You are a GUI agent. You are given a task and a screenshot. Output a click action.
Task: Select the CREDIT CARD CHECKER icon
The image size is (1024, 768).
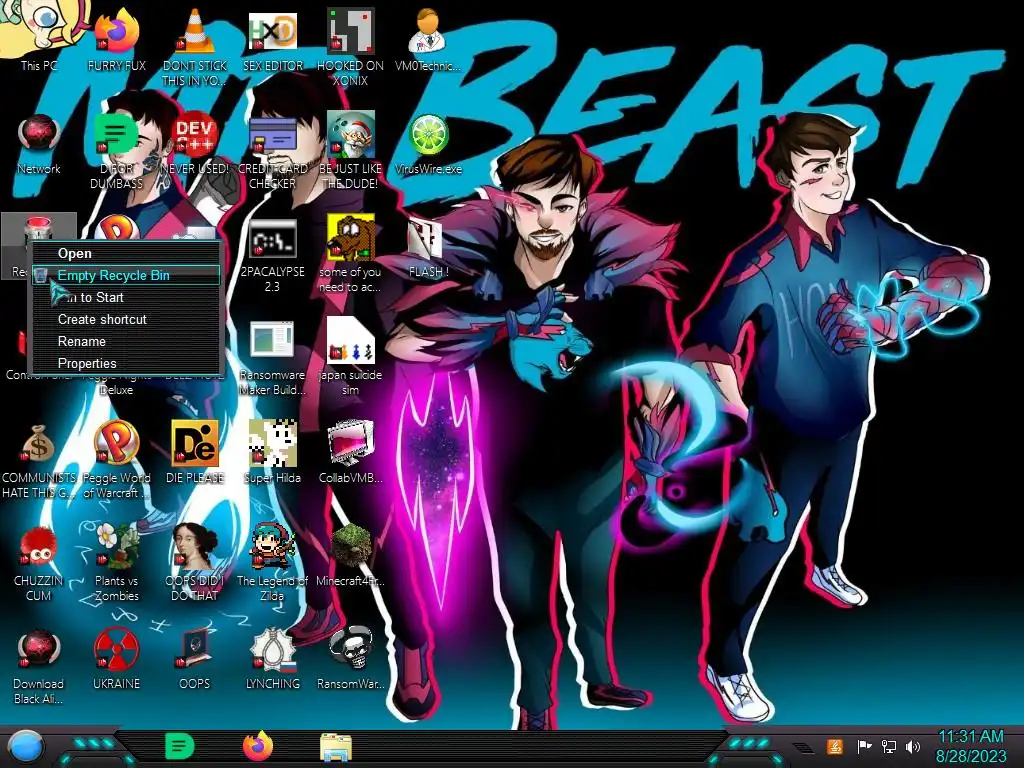tap(273, 152)
